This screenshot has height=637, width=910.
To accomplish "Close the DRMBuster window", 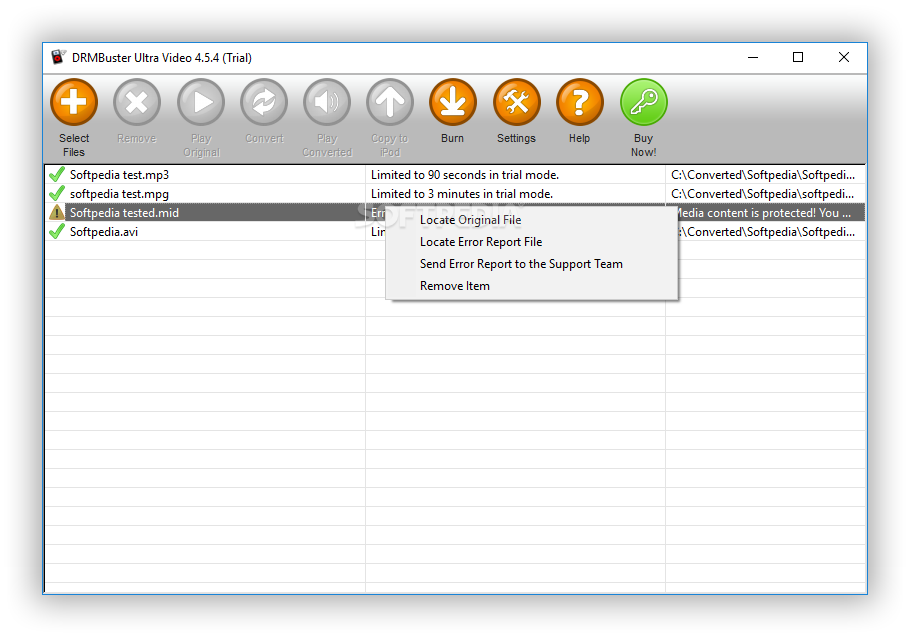I will (844, 57).
